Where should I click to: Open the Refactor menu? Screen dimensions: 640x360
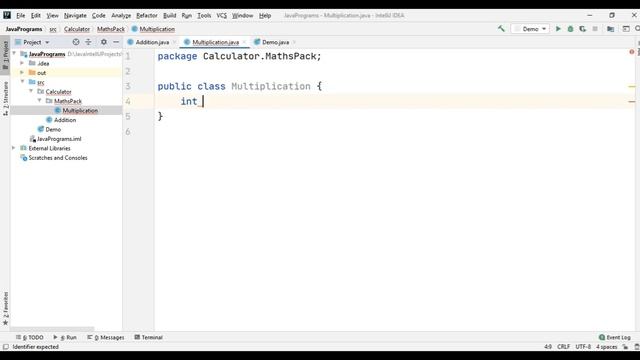coord(147,16)
